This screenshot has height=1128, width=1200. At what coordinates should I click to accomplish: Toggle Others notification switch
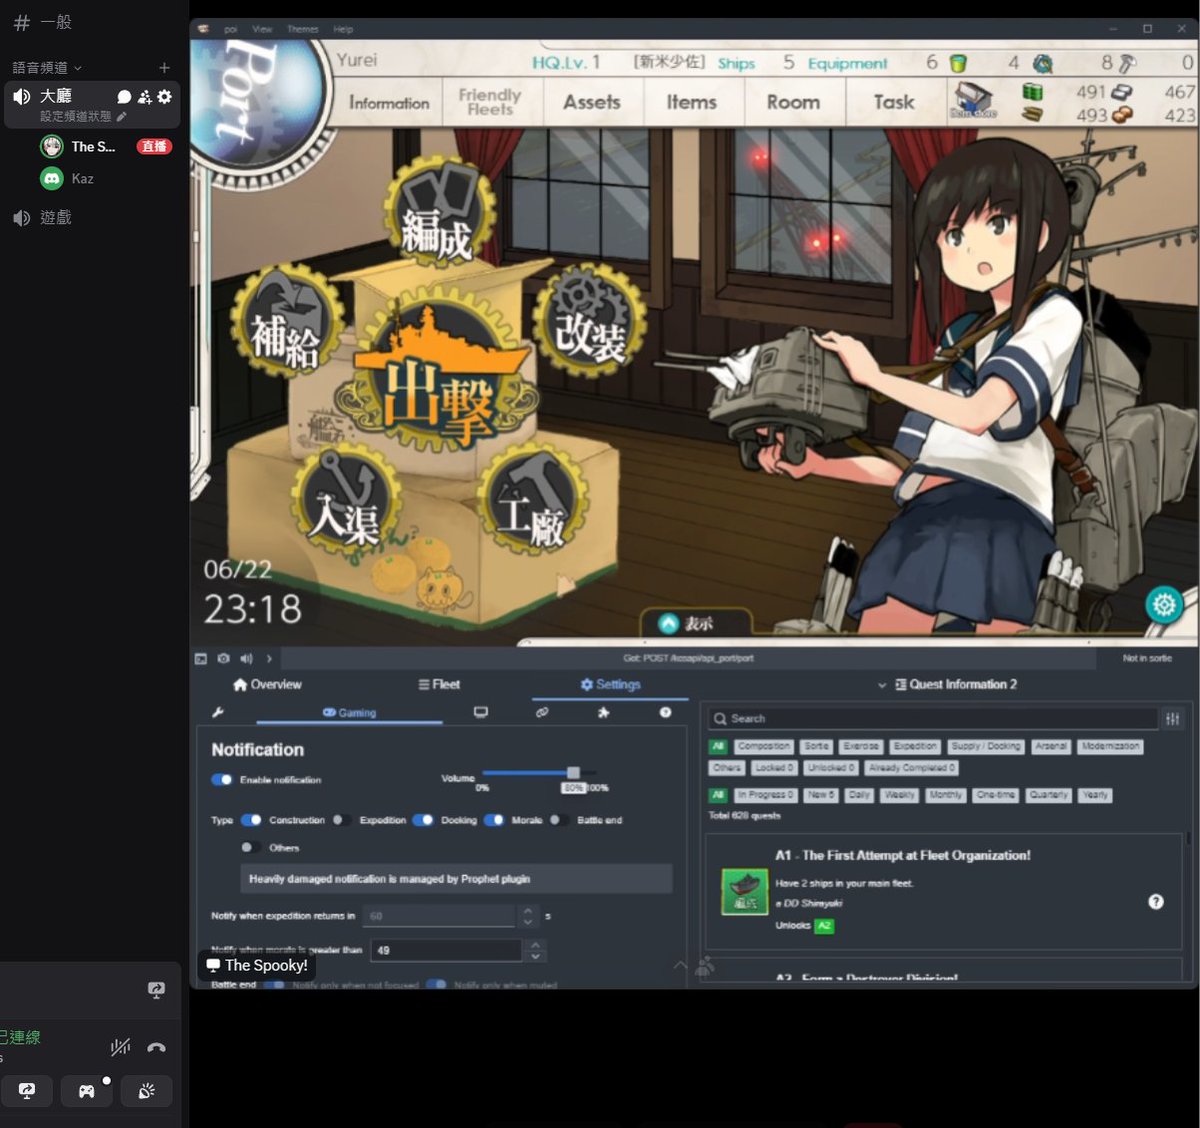pos(251,847)
